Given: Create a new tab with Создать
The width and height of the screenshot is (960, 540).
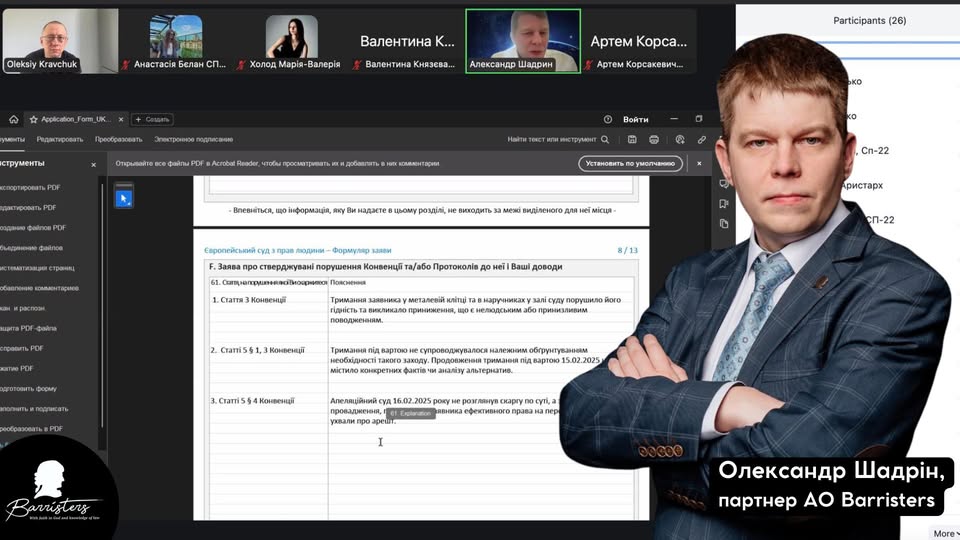Looking at the screenshot, I should pos(152,119).
